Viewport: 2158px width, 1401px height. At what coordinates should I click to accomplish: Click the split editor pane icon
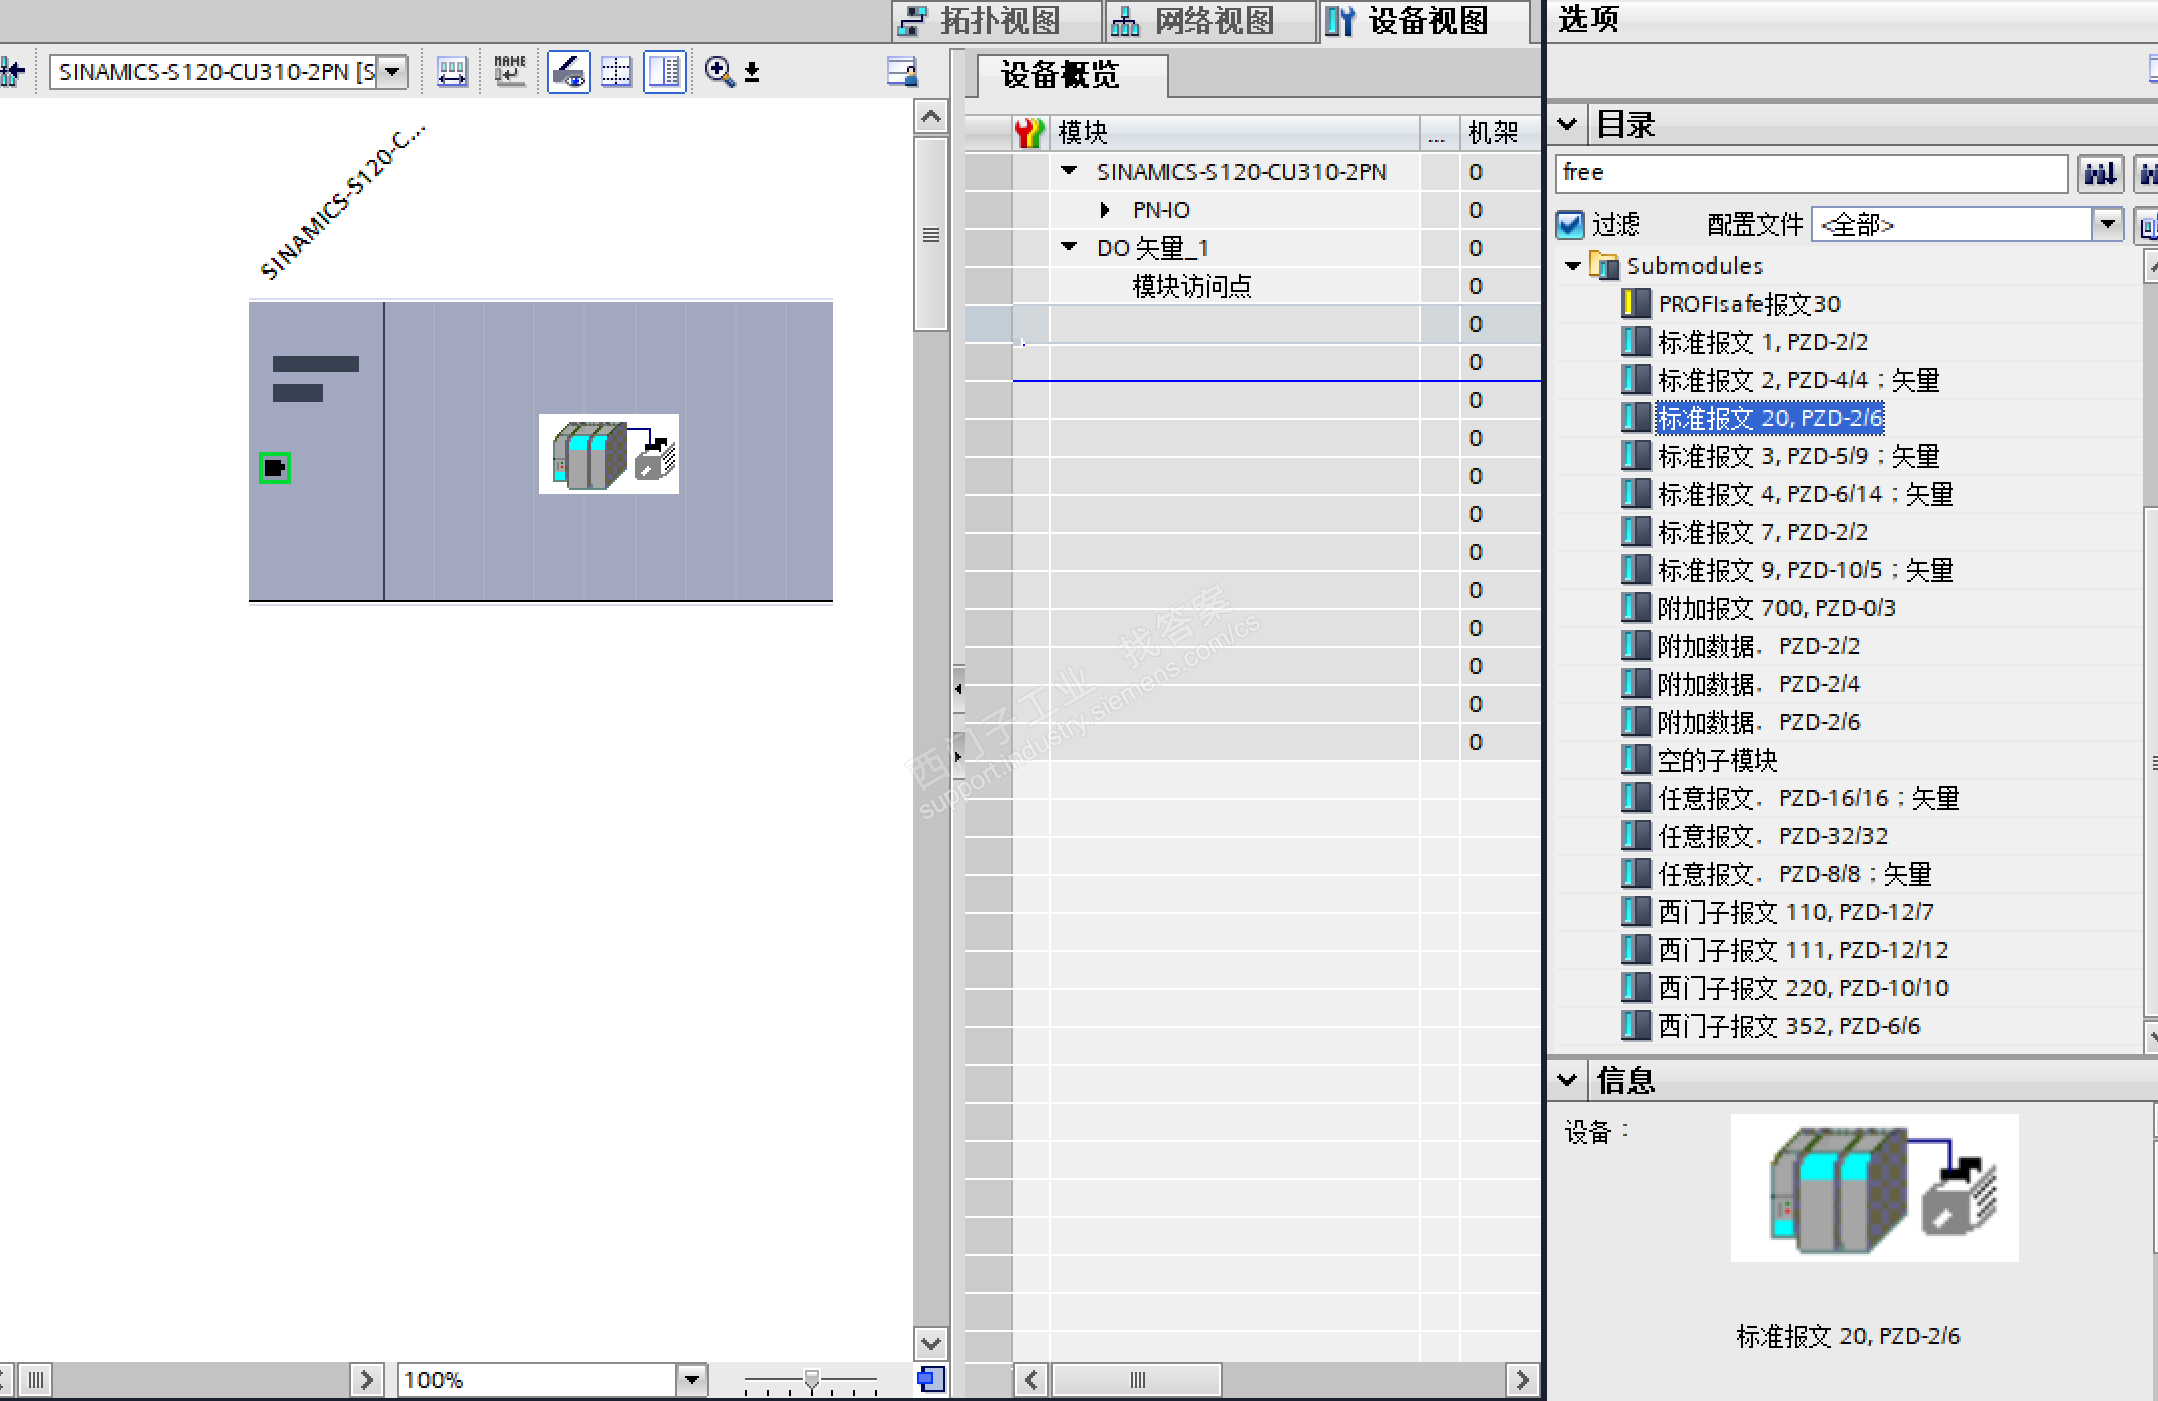pyautogui.click(x=664, y=71)
